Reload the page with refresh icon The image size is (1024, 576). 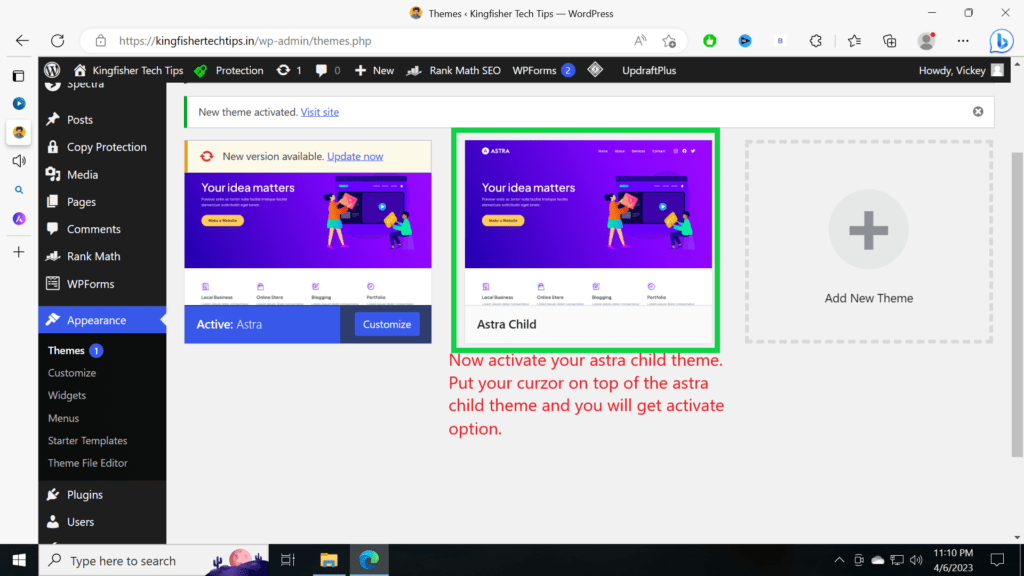57,40
